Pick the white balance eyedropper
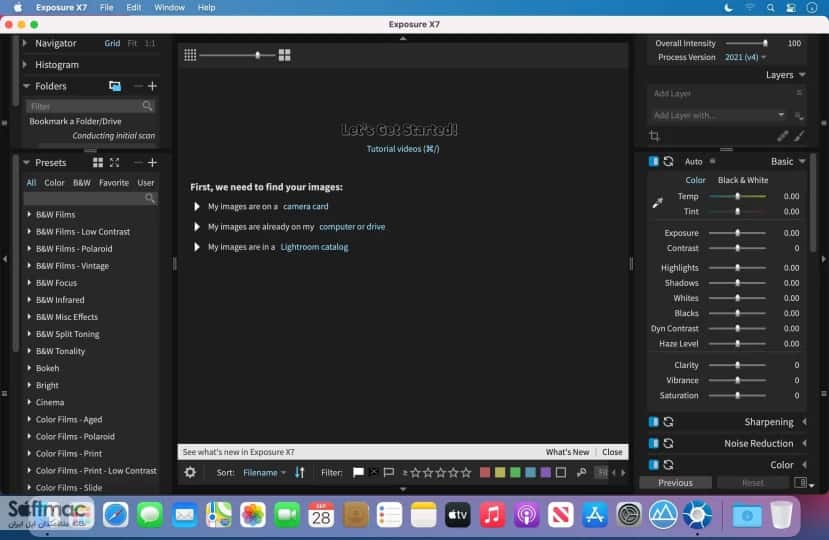This screenshot has height=540, width=829. [657, 203]
